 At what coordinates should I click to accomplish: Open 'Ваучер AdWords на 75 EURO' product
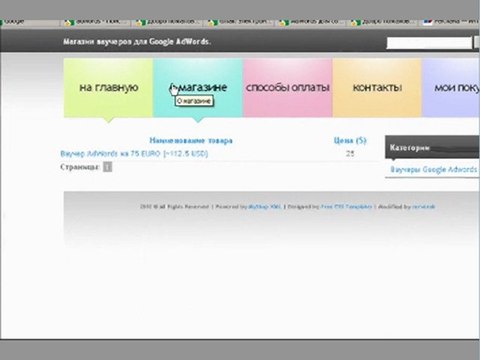coord(134,154)
